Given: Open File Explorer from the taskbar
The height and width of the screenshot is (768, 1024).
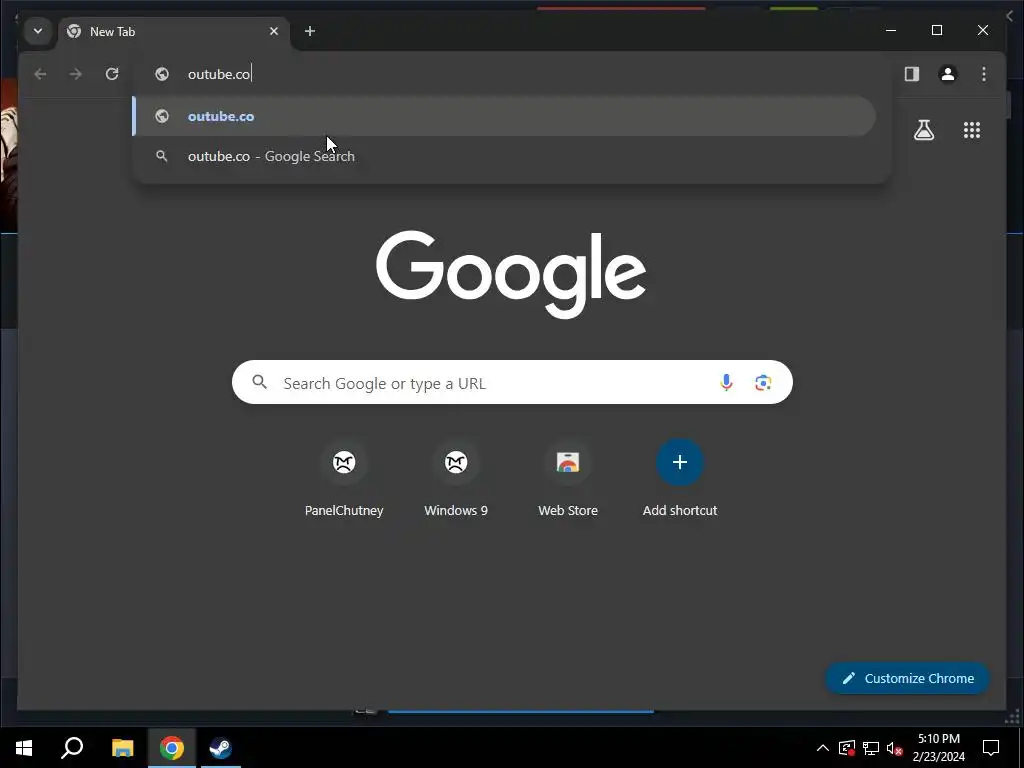Looking at the screenshot, I should 122,748.
